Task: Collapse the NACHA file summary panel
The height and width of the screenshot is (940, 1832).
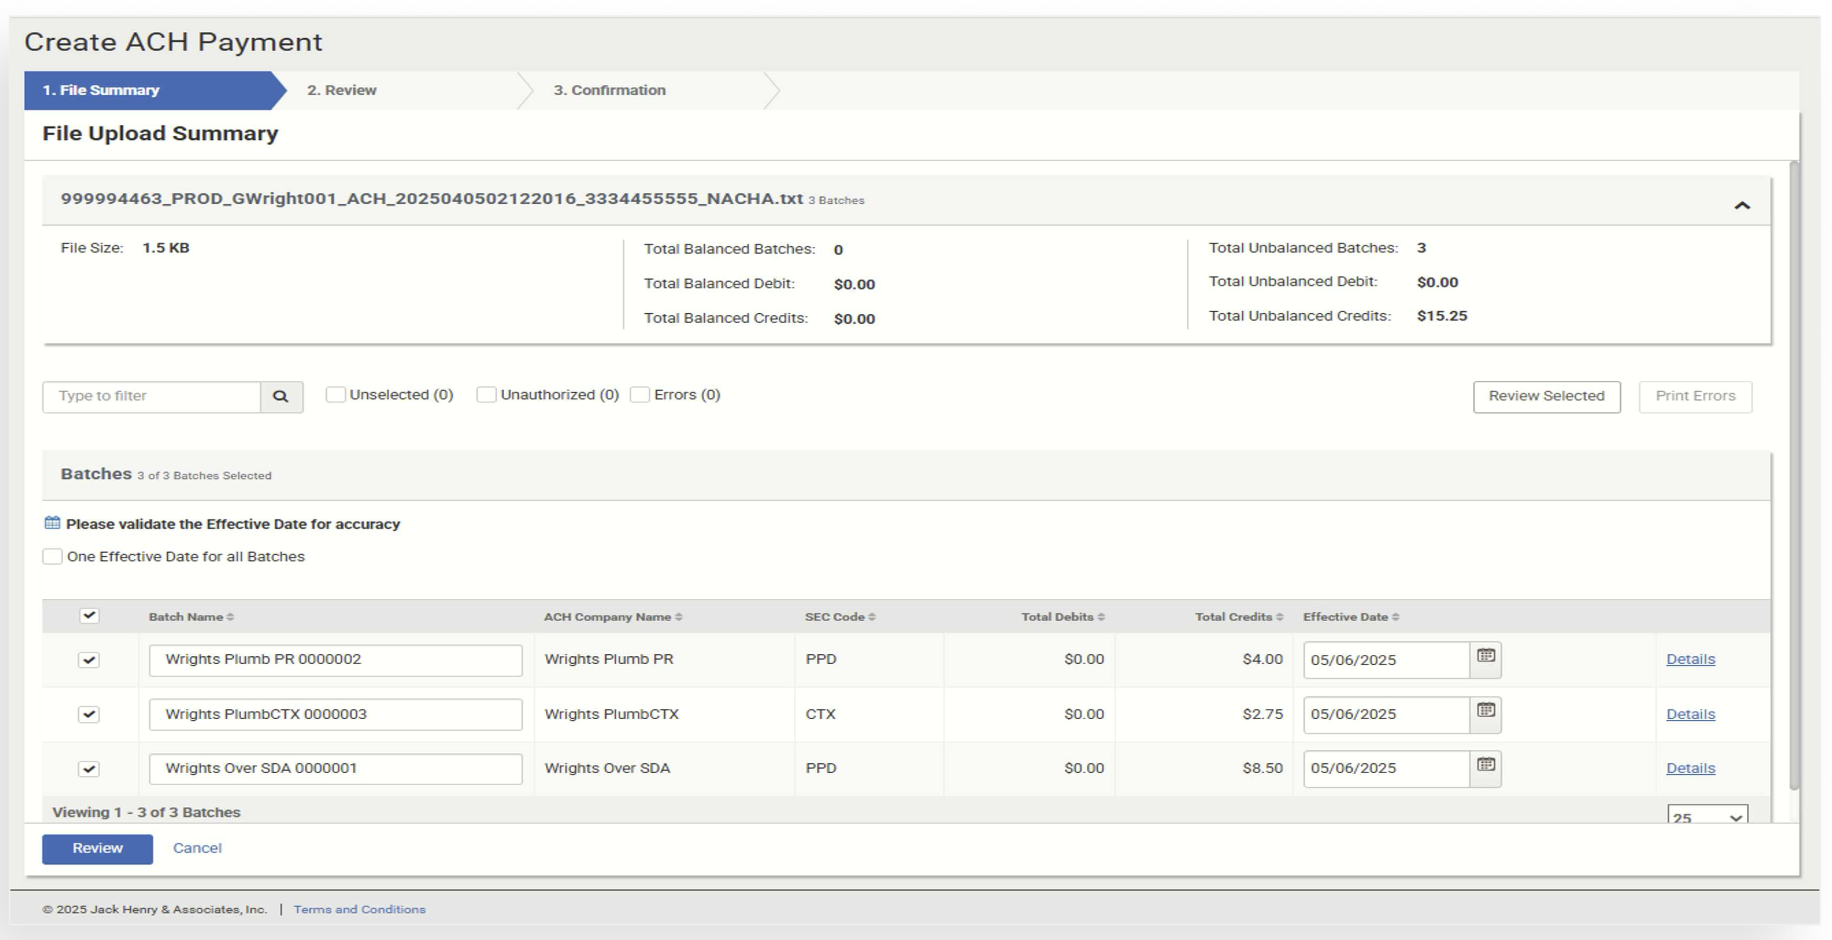Action: [x=1741, y=205]
